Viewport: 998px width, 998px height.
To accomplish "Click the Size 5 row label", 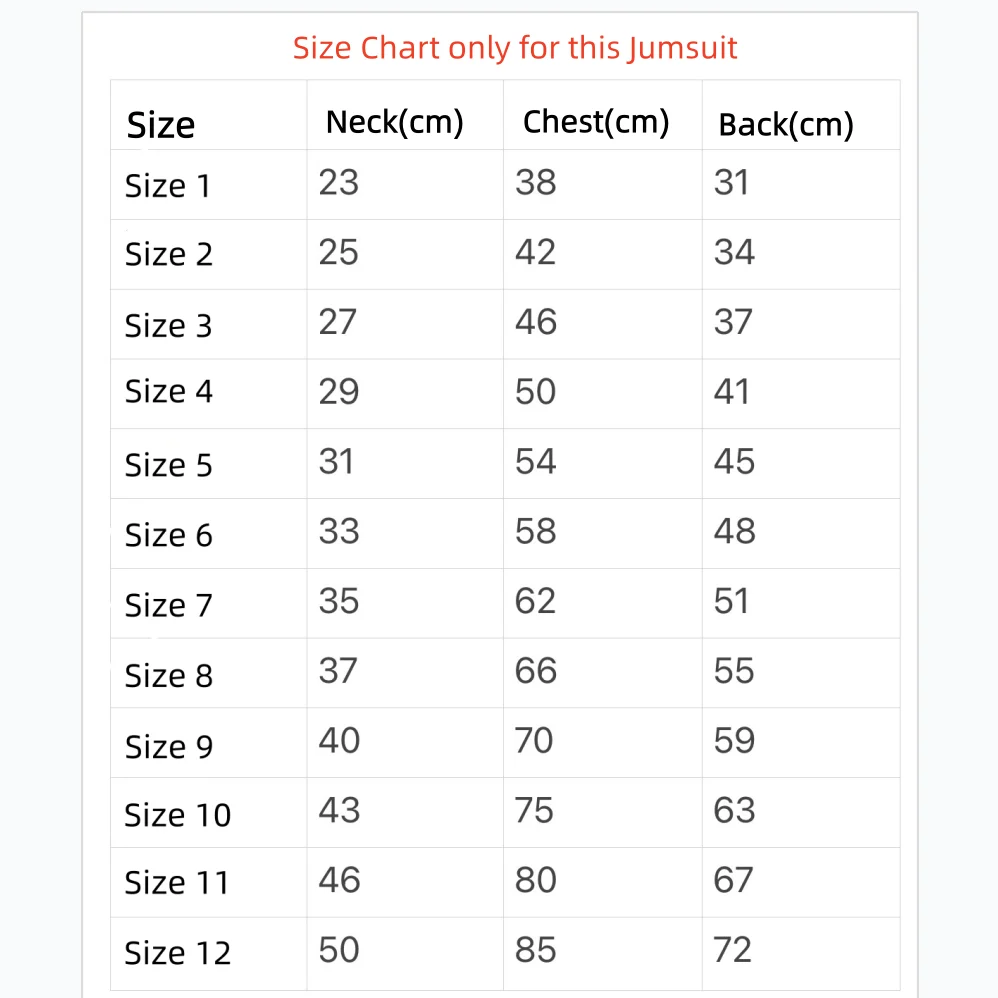I will [x=168, y=465].
